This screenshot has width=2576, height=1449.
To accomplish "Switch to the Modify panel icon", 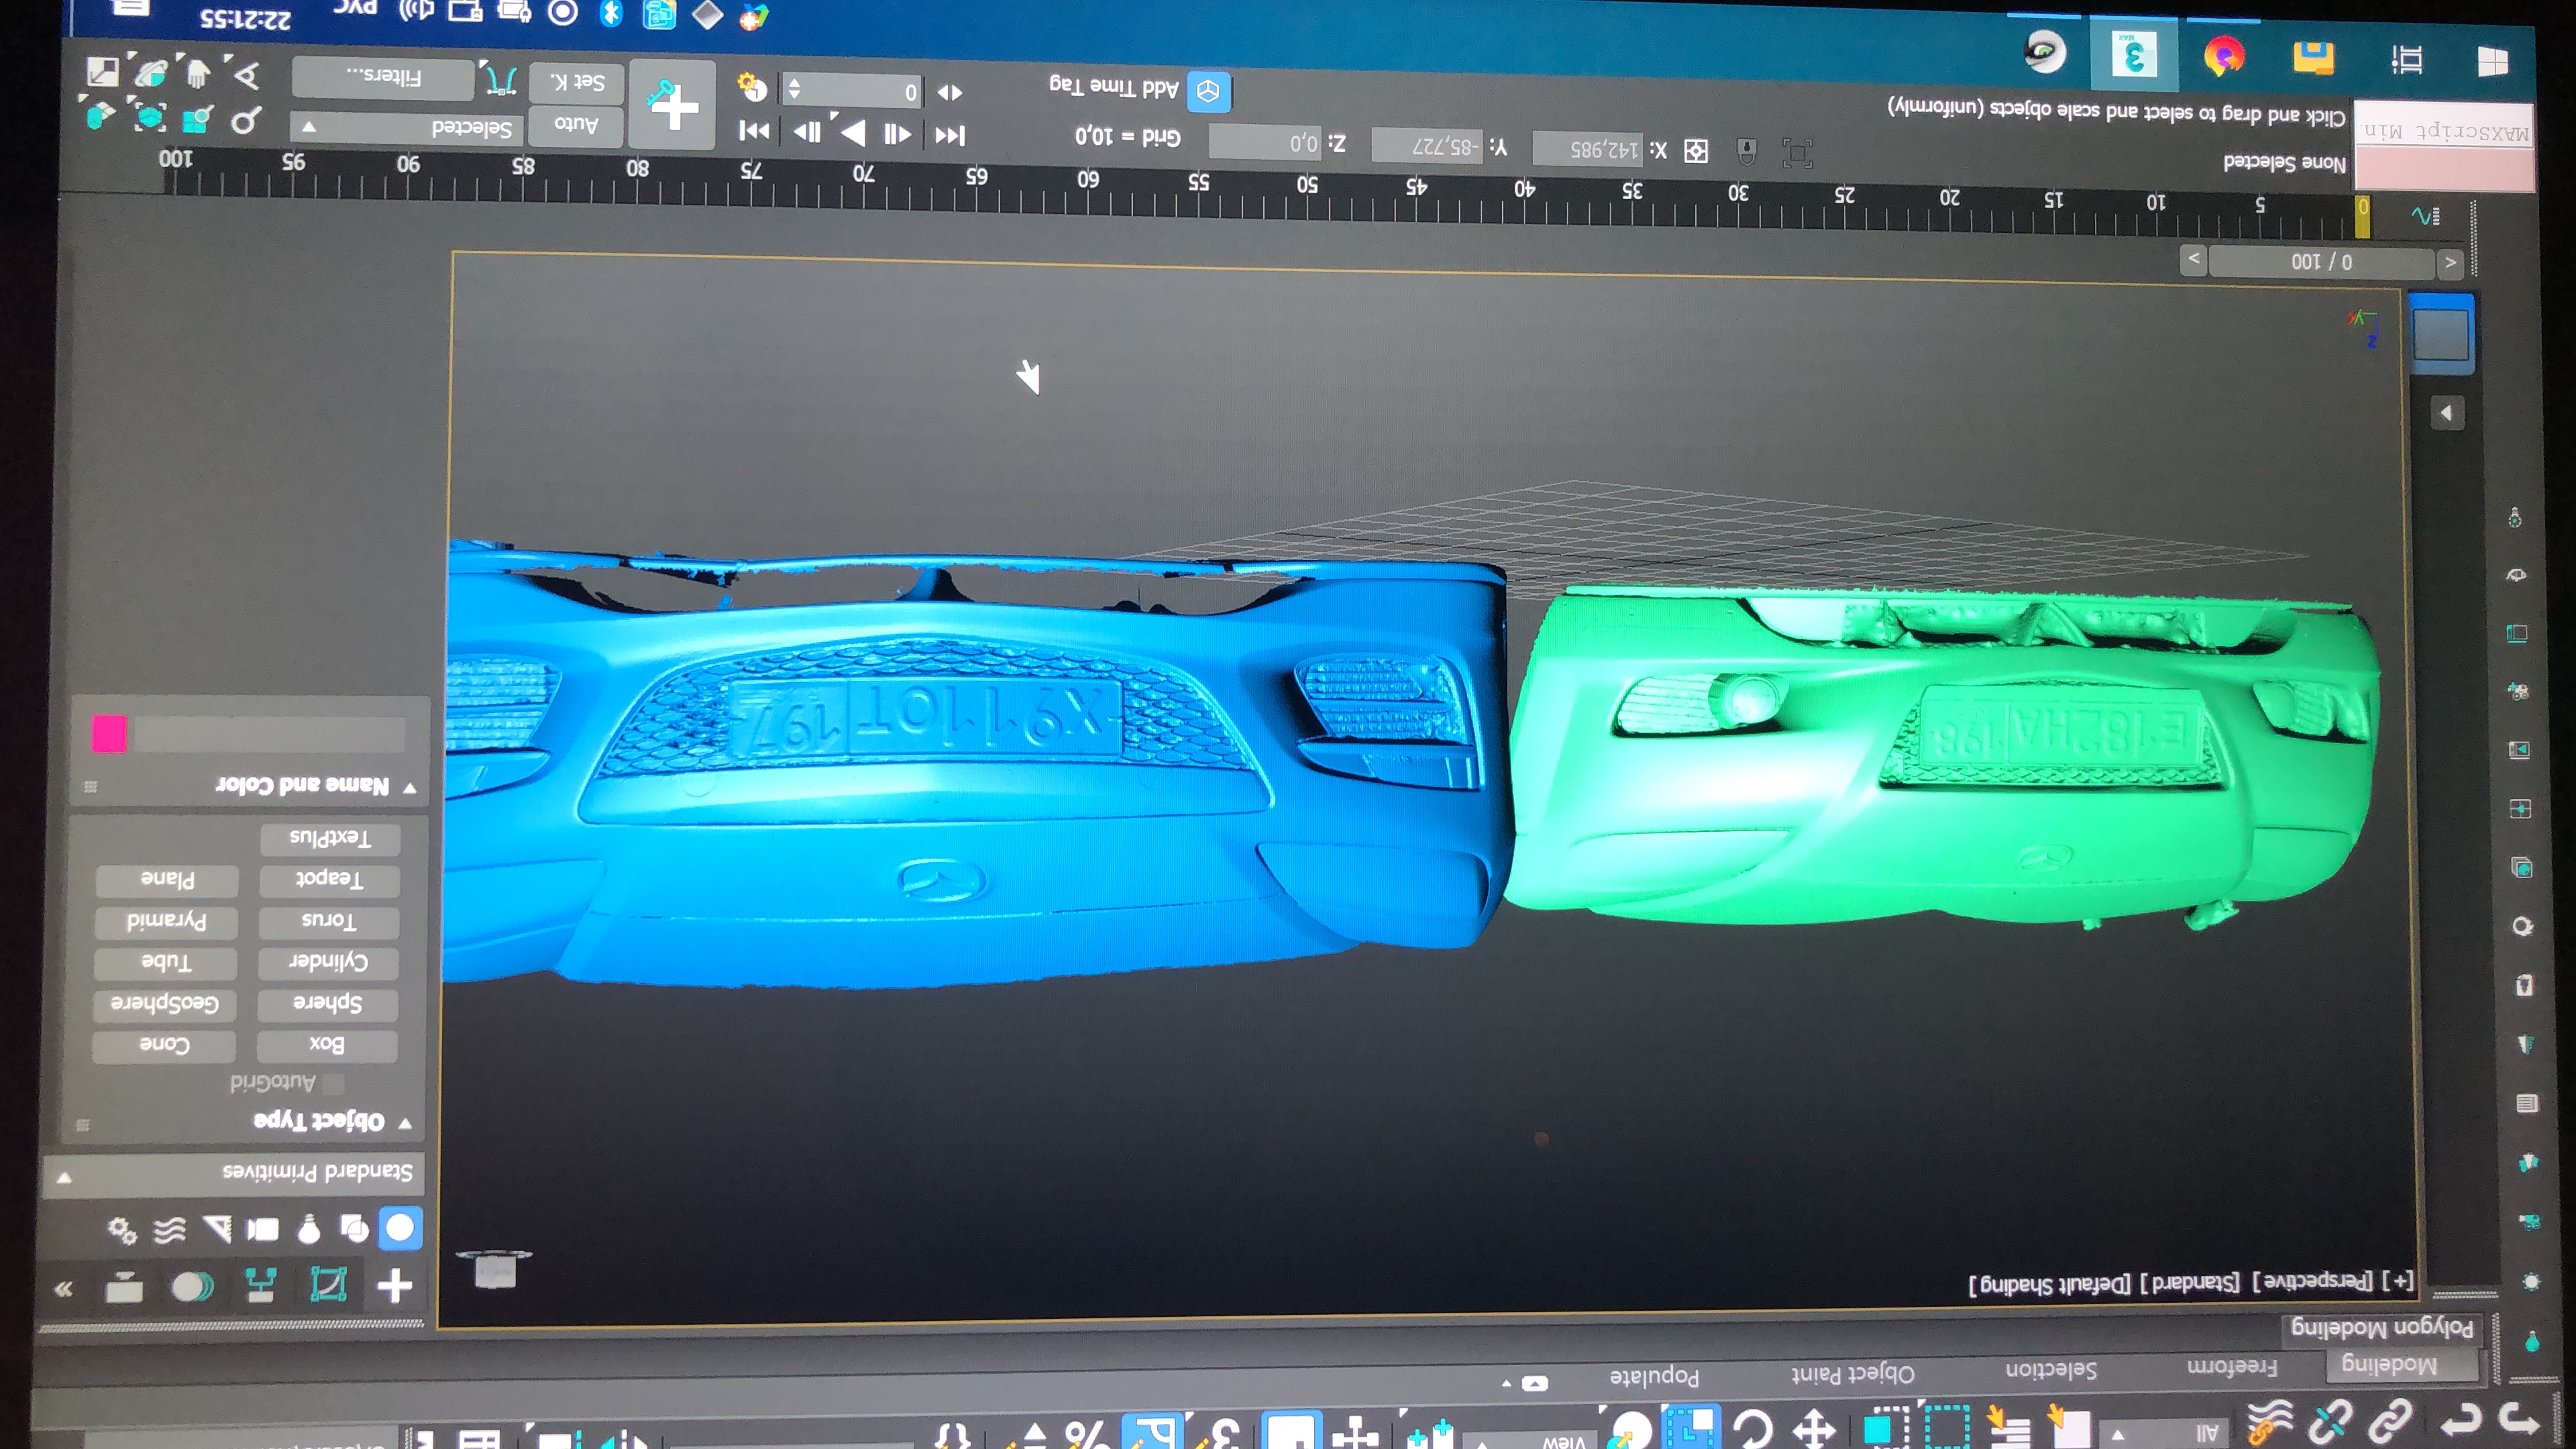I will [x=328, y=1284].
